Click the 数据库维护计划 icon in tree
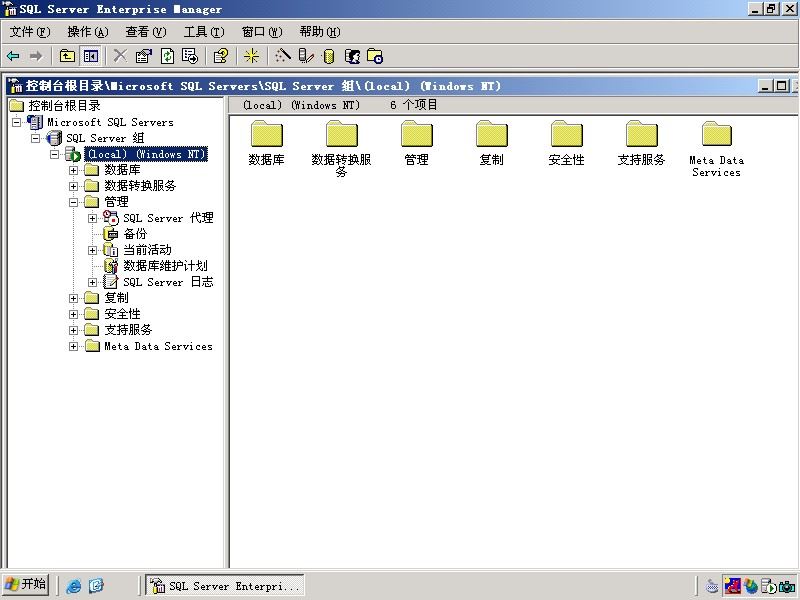The height and width of the screenshot is (600, 800). (111, 266)
